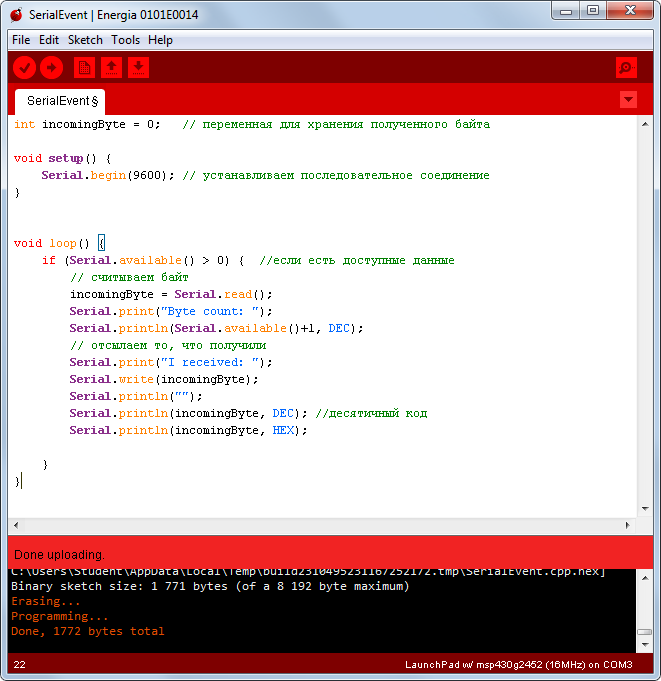This screenshot has width=661, height=681.
Task: Open the Edit menu
Action: [49, 40]
